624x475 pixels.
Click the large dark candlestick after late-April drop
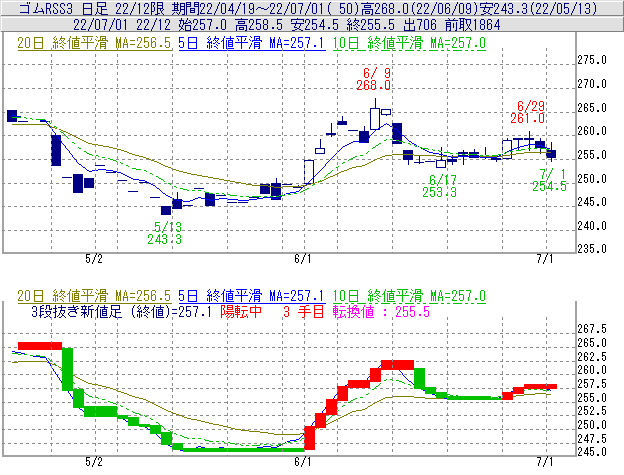point(56,150)
